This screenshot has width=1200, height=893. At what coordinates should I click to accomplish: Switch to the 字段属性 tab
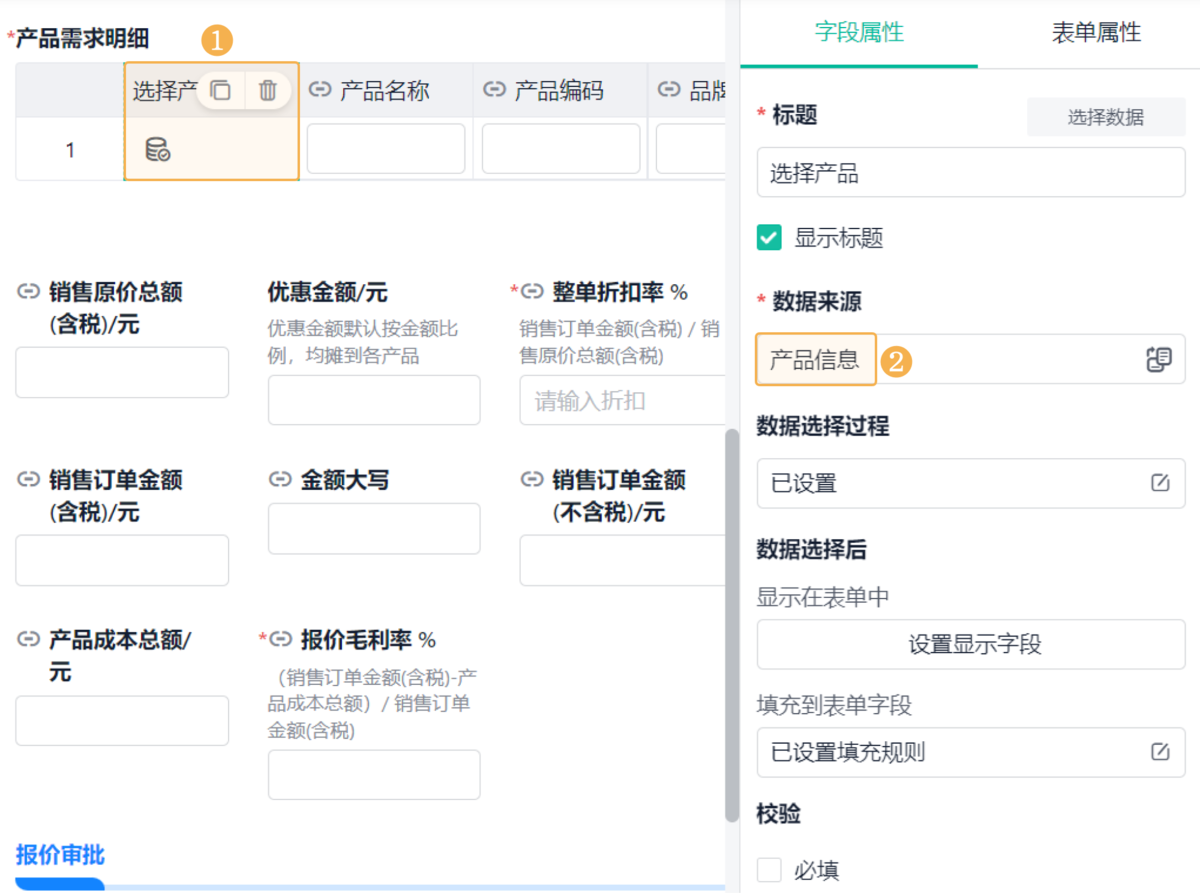[x=859, y=33]
